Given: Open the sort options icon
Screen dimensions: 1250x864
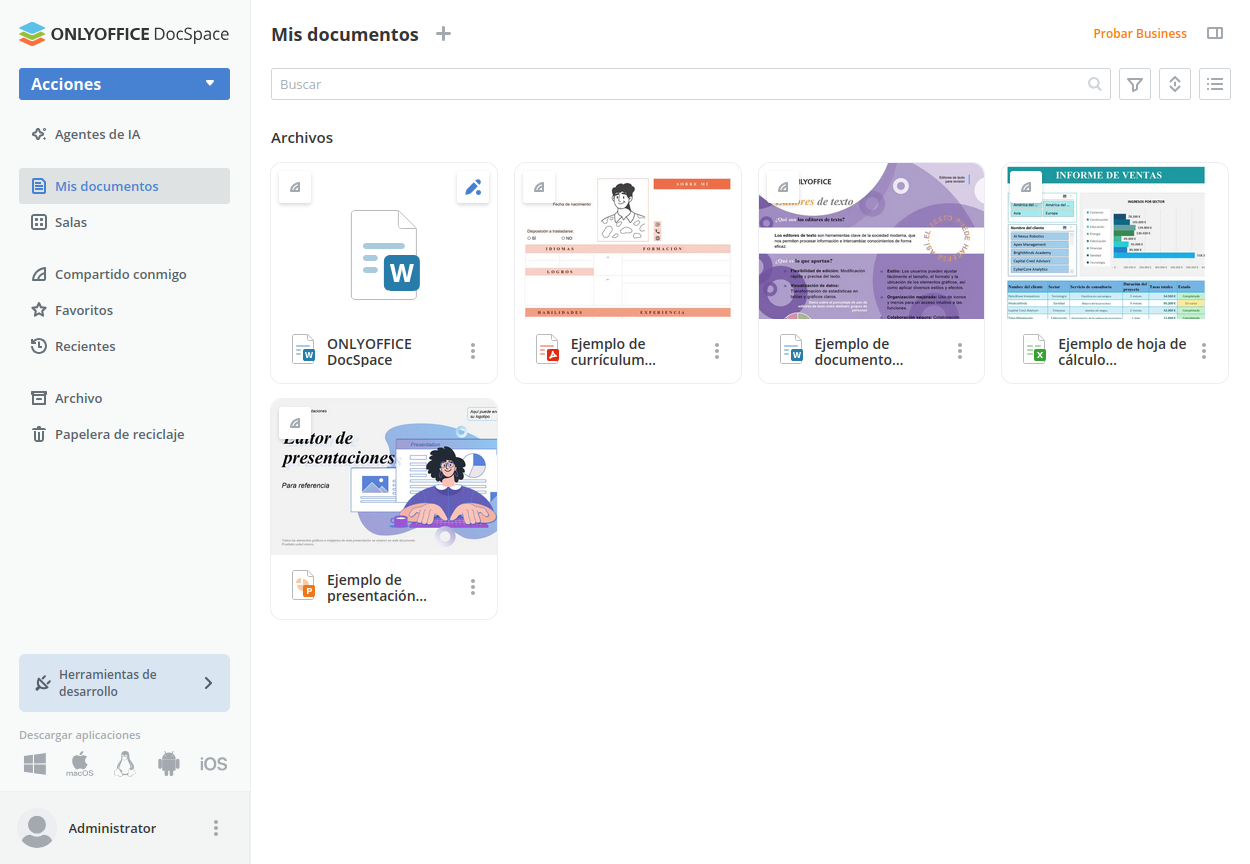Looking at the screenshot, I should 1175,85.
